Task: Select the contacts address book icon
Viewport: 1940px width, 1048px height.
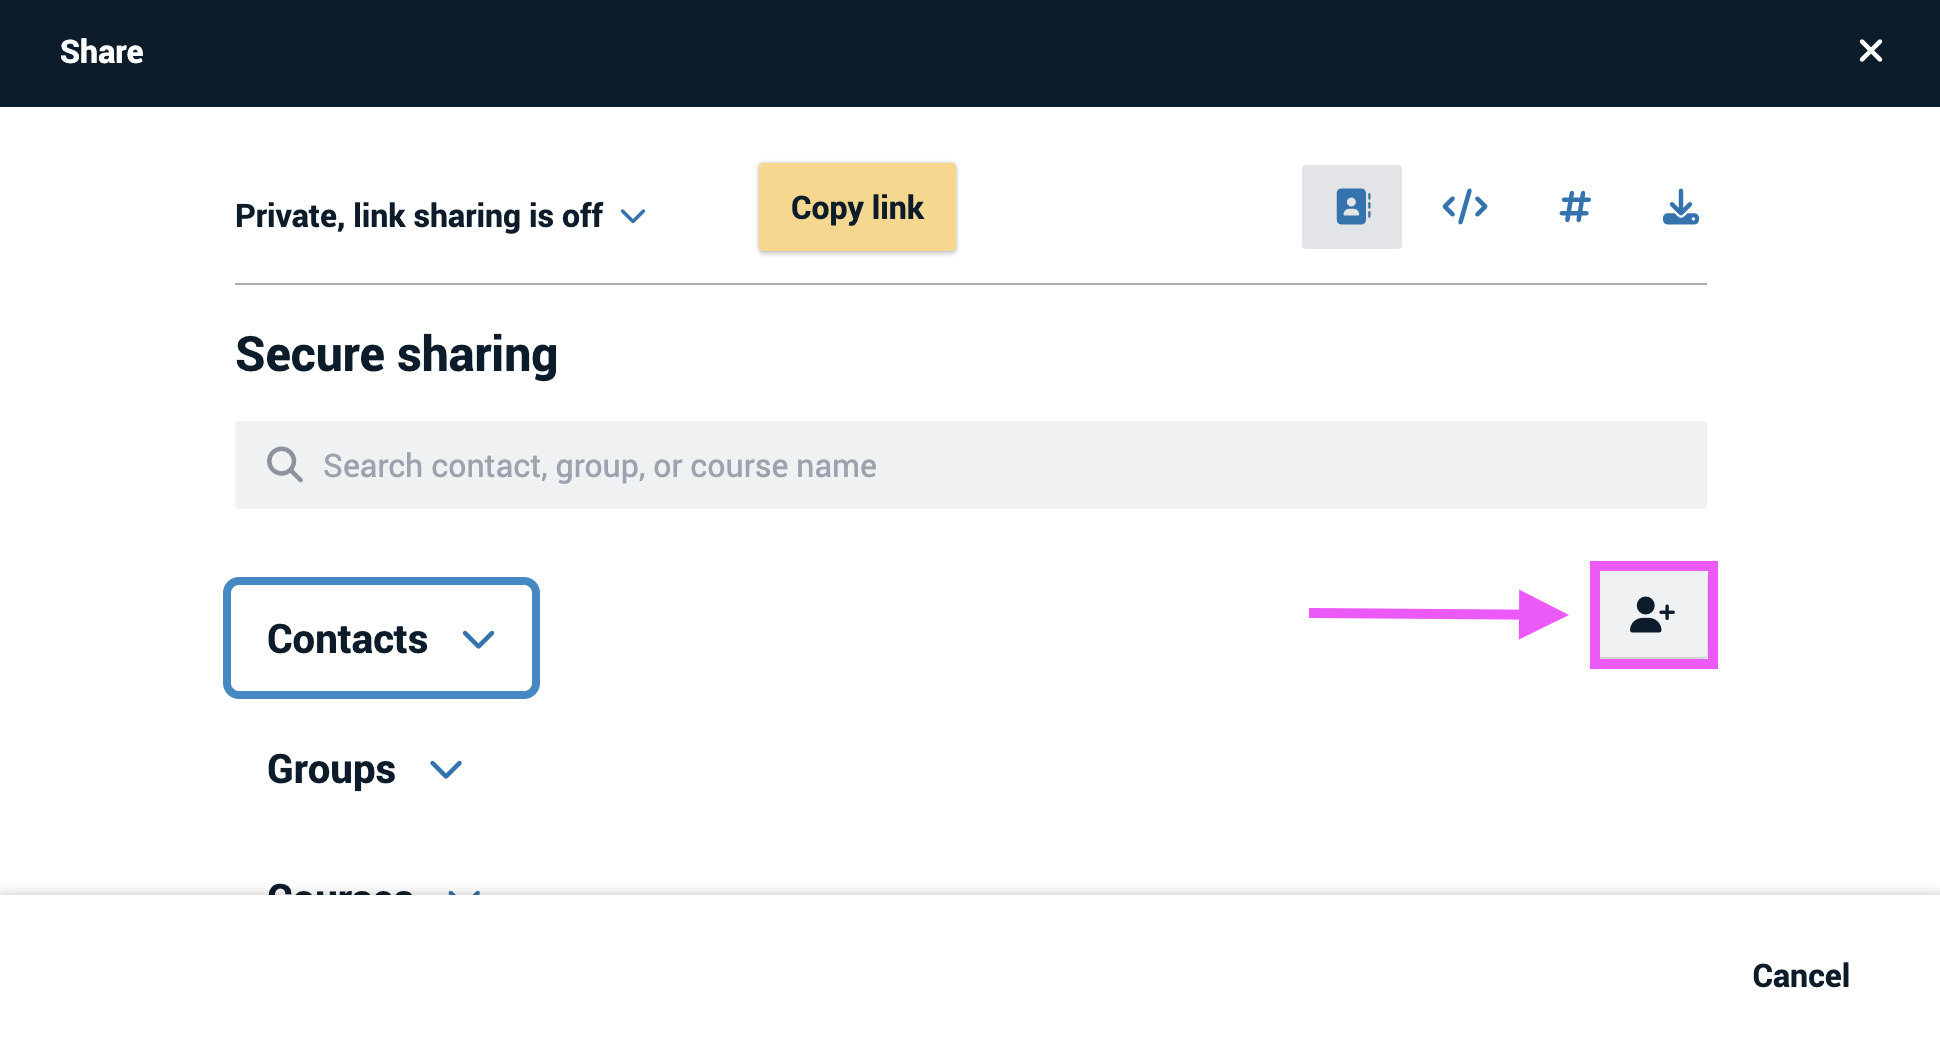Action: click(1352, 207)
